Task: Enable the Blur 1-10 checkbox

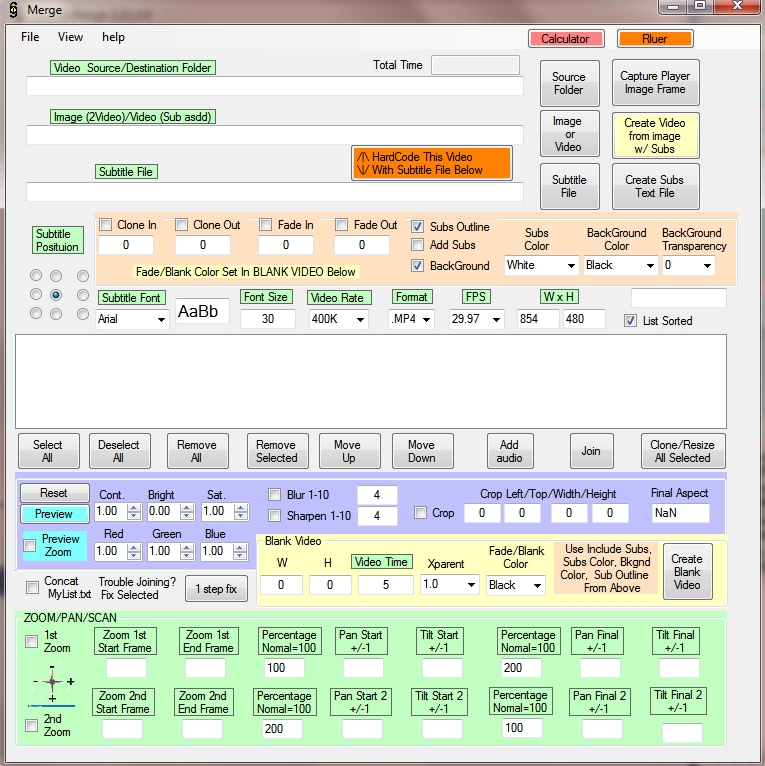Action: [275, 495]
